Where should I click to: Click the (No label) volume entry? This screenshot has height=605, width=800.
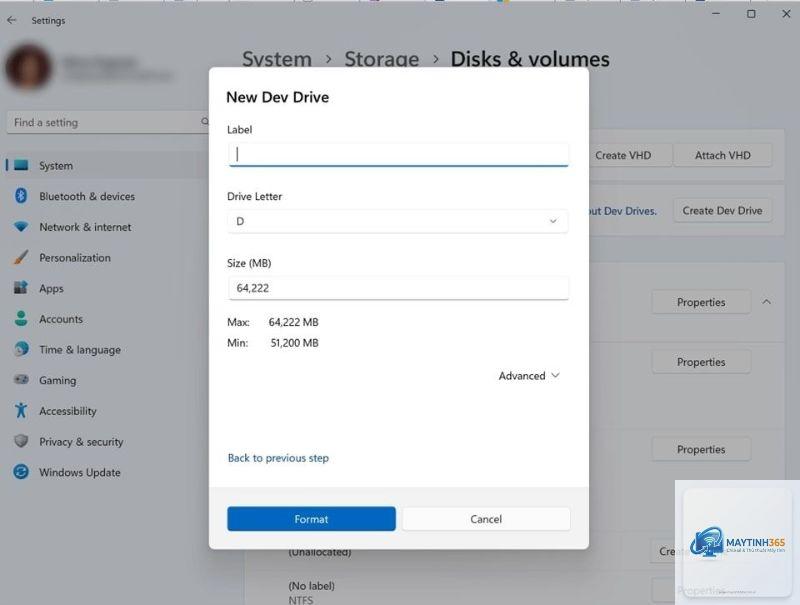(x=311, y=586)
